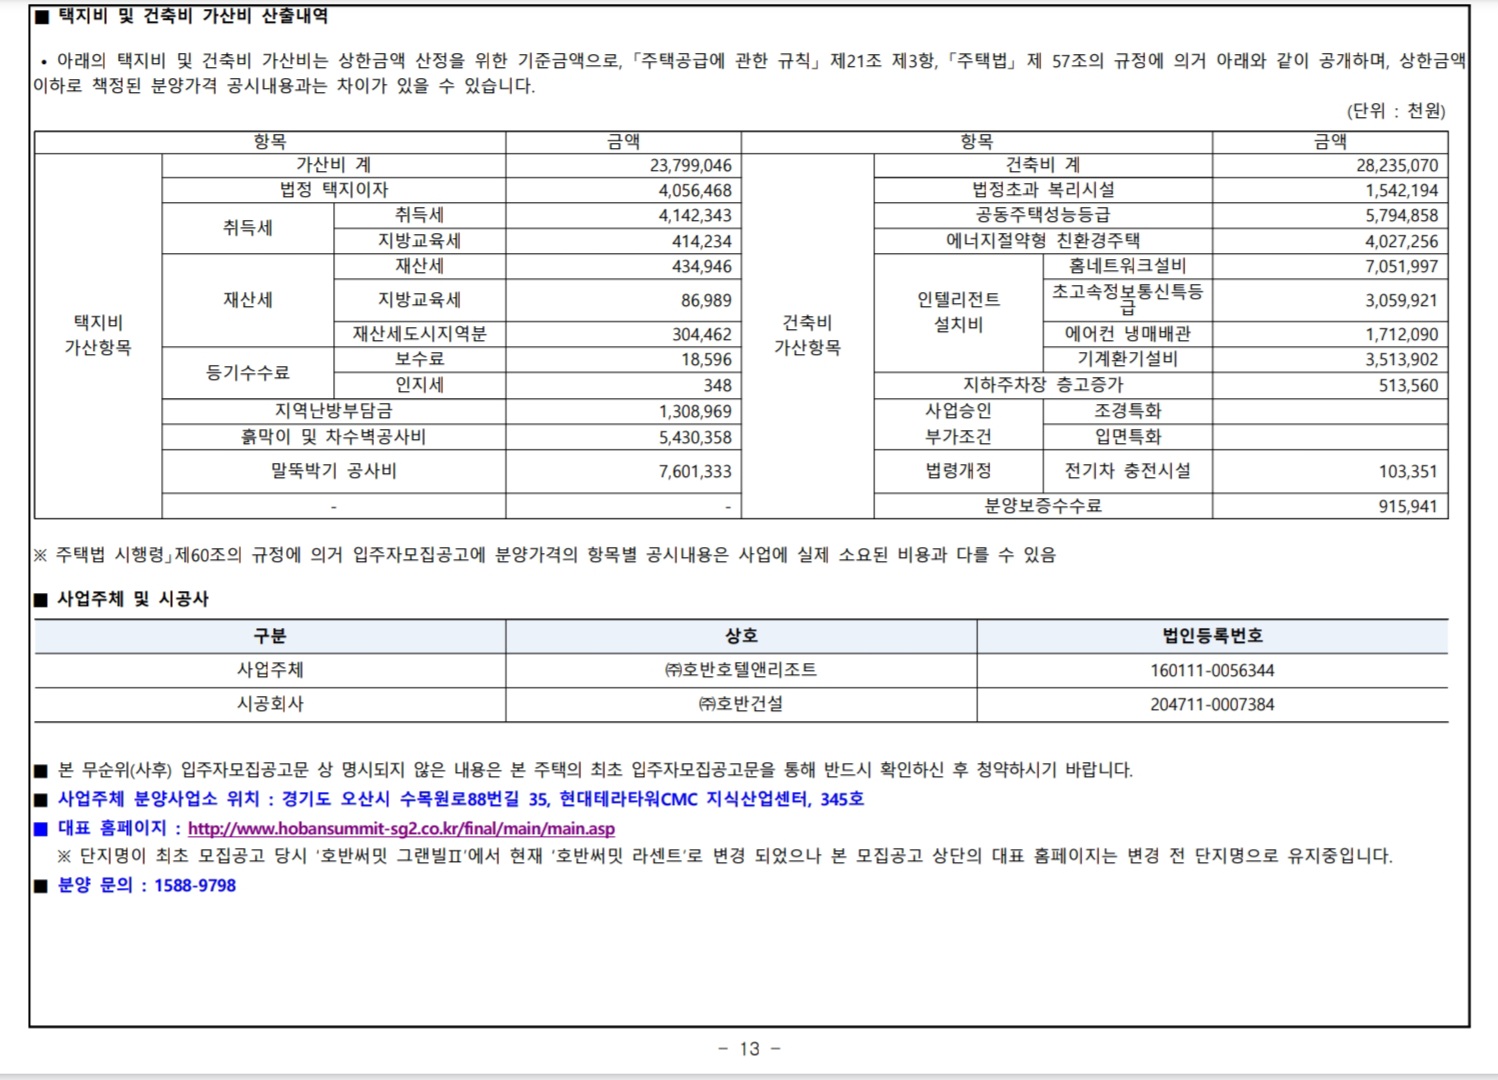
Task: Click registration number 160111-0056344
Action: tap(1212, 670)
